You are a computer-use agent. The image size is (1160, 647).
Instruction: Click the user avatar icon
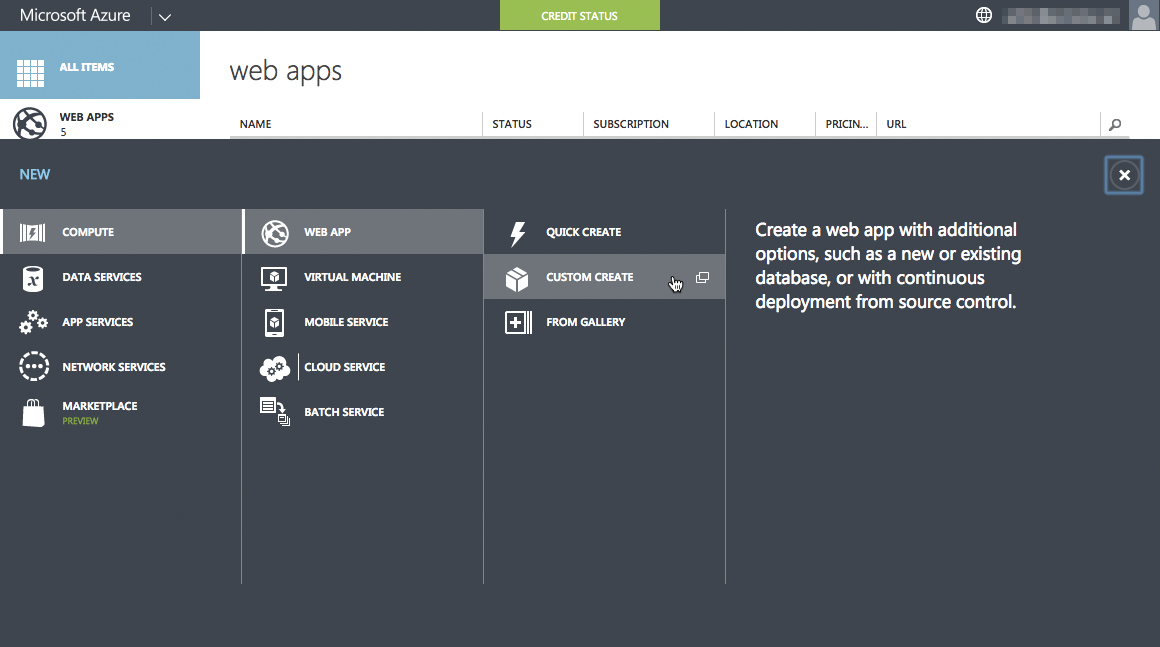tap(1144, 16)
